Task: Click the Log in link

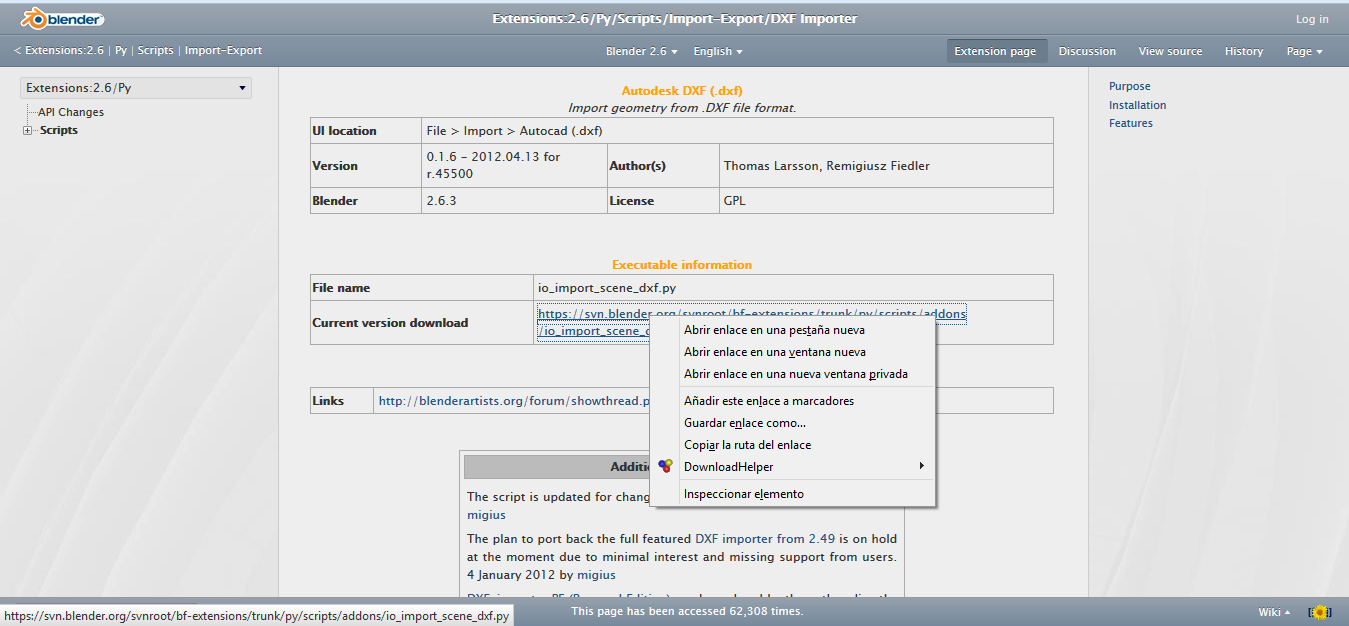Action: pyautogui.click(x=1312, y=19)
